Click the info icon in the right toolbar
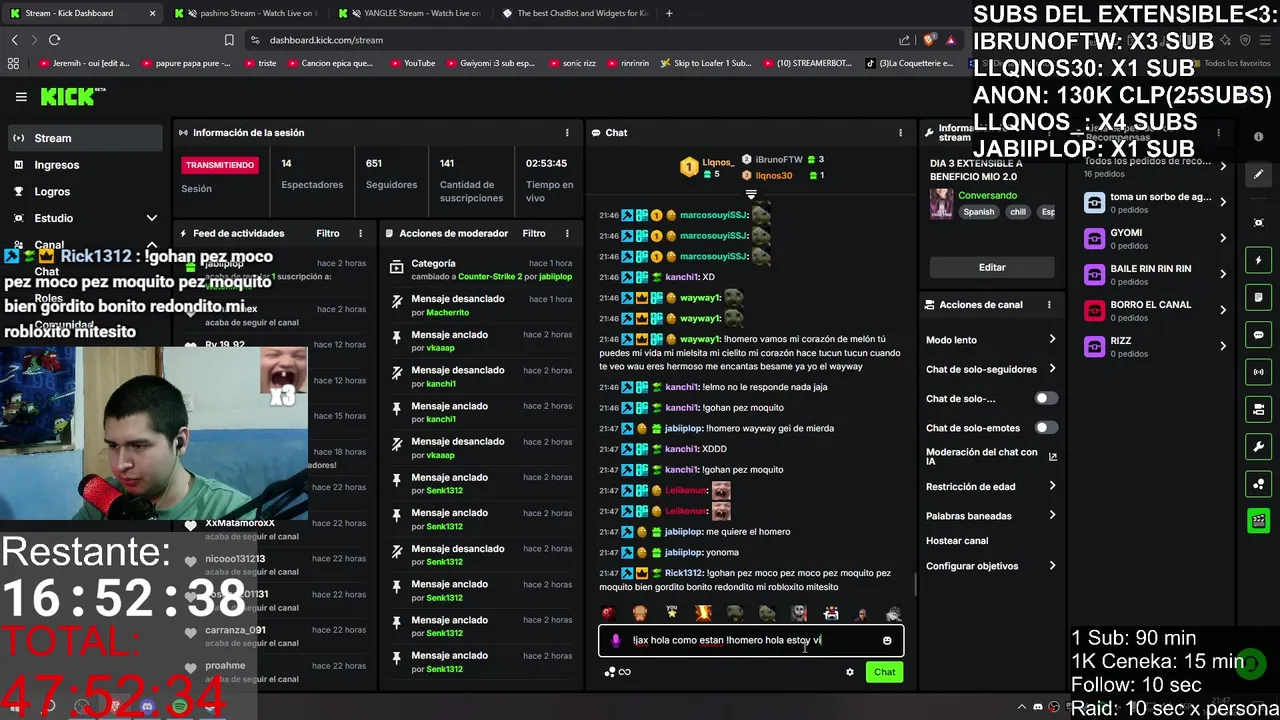This screenshot has width=1280, height=720. click(1259, 137)
